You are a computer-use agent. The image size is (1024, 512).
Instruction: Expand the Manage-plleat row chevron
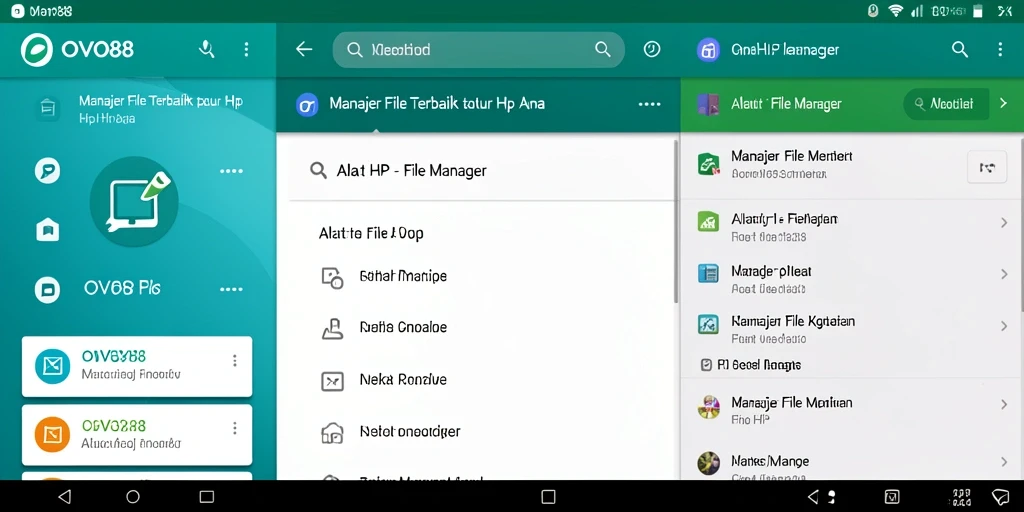(x=1004, y=274)
